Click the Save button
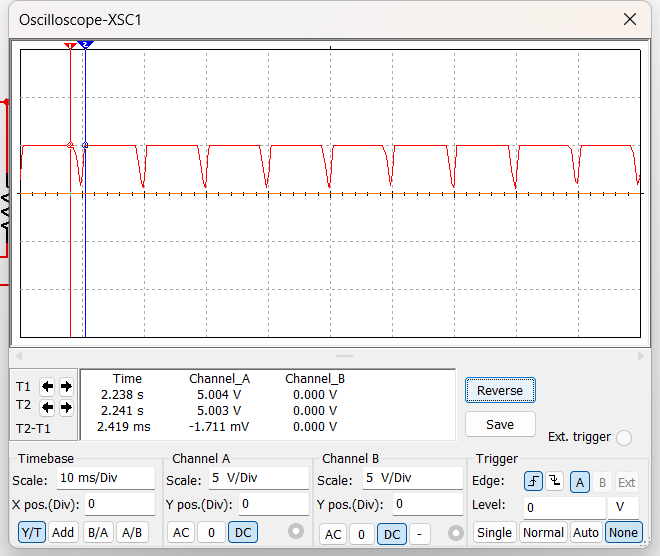This screenshot has height=556, width=660. coord(500,424)
